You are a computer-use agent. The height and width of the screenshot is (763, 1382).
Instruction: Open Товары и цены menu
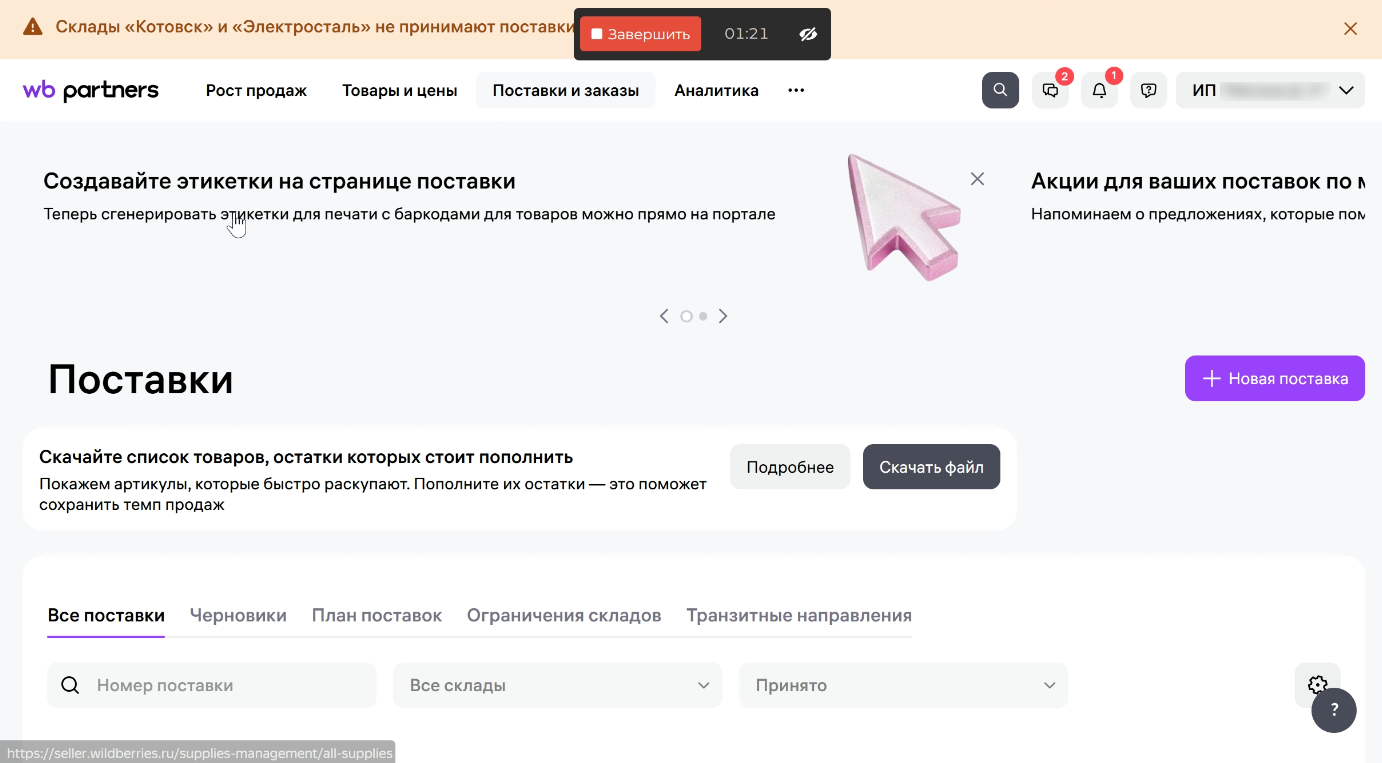[x=400, y=90]
